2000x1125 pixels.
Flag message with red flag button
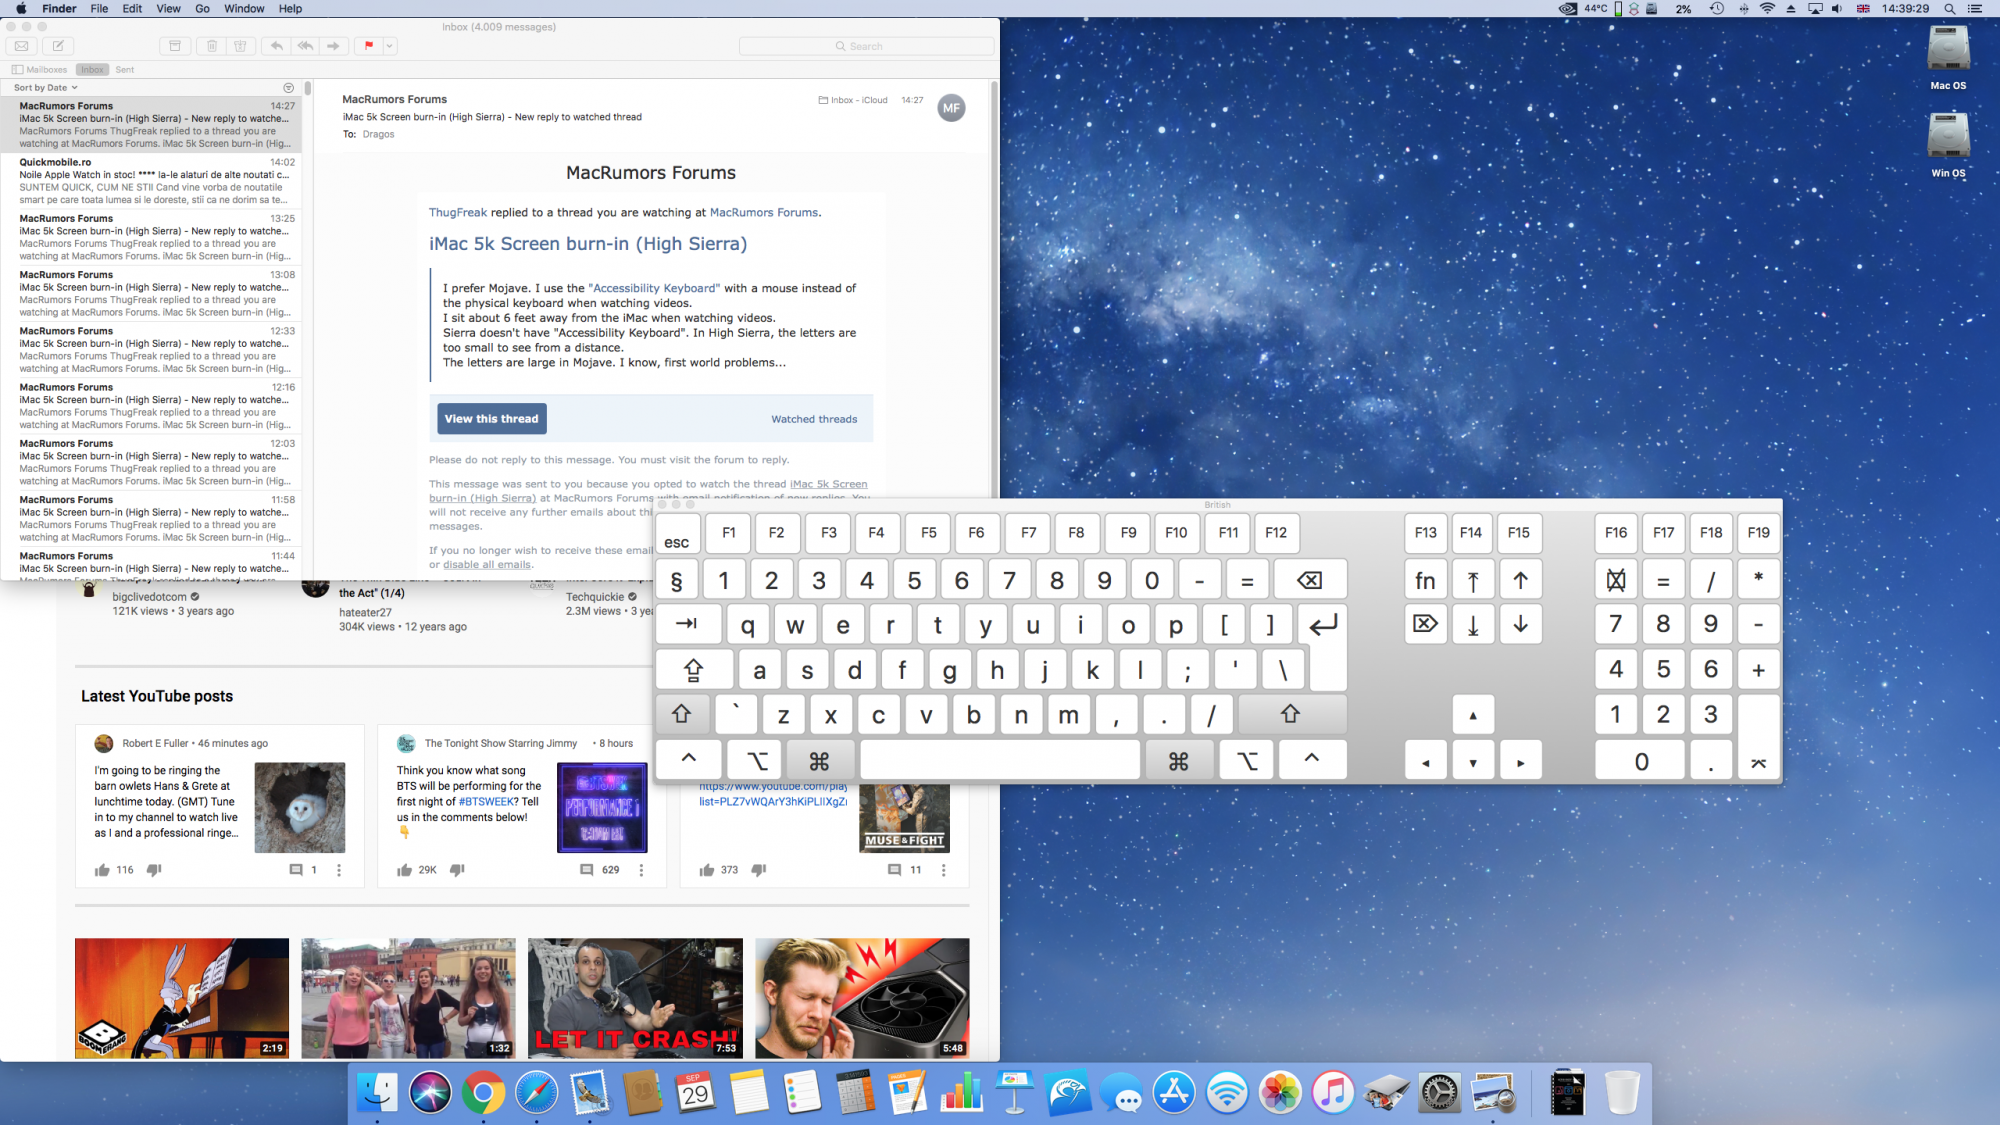(369, 46)
